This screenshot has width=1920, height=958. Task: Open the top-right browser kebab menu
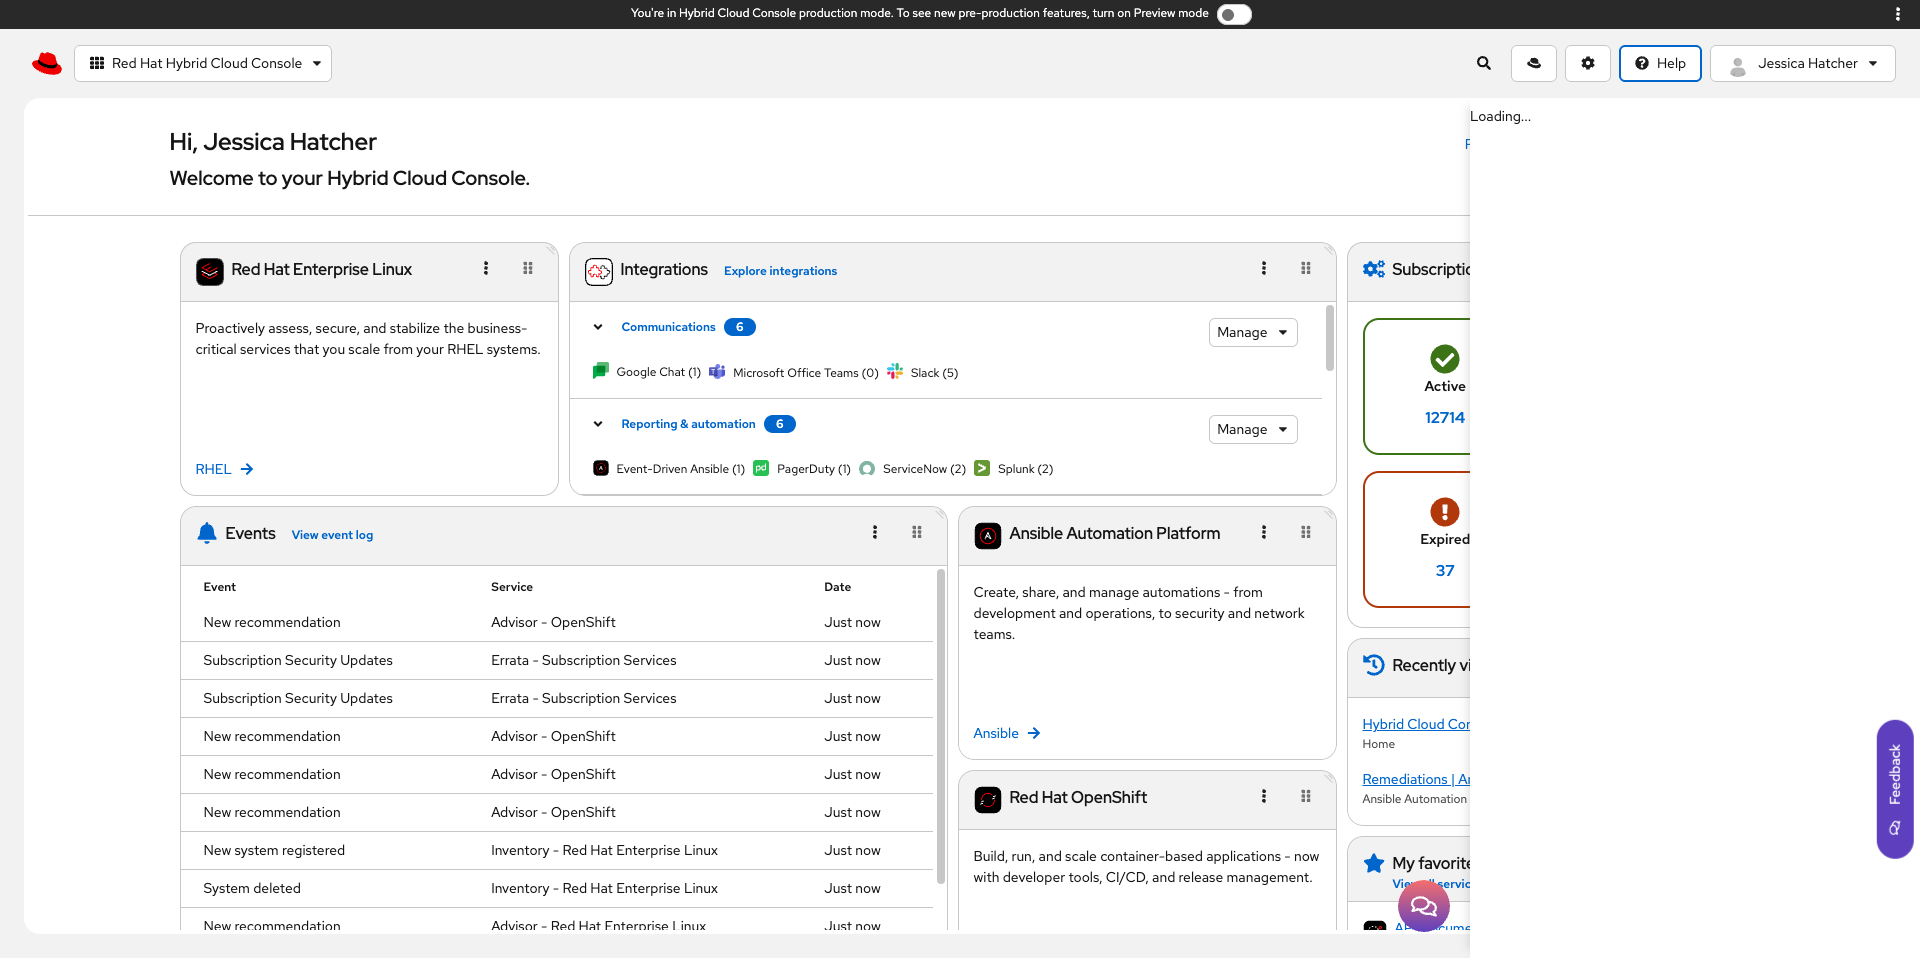tap(1897, 14)
